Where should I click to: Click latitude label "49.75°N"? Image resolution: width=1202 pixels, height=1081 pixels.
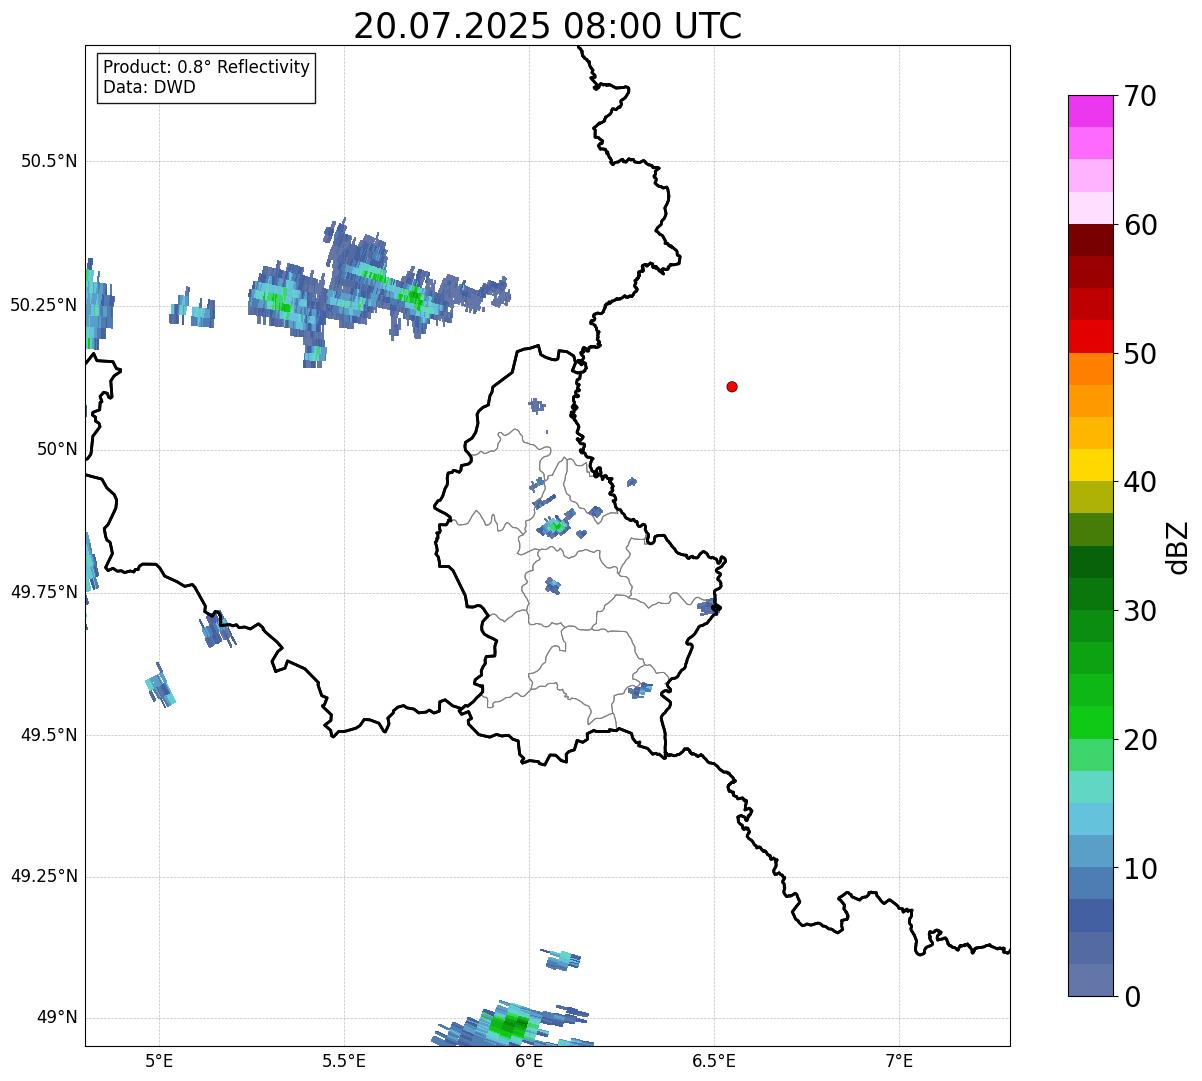click(44, 592)
